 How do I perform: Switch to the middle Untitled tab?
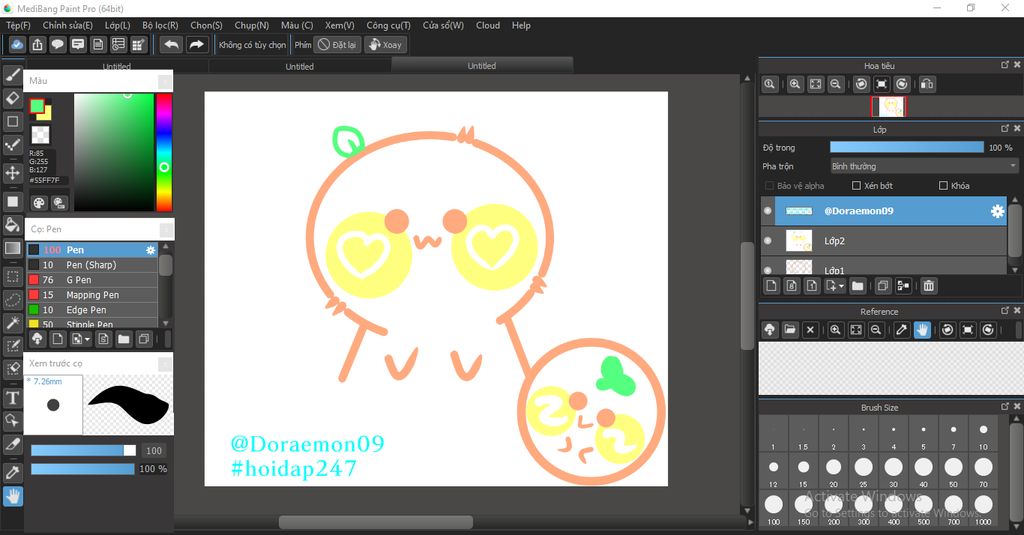point(300,66)
